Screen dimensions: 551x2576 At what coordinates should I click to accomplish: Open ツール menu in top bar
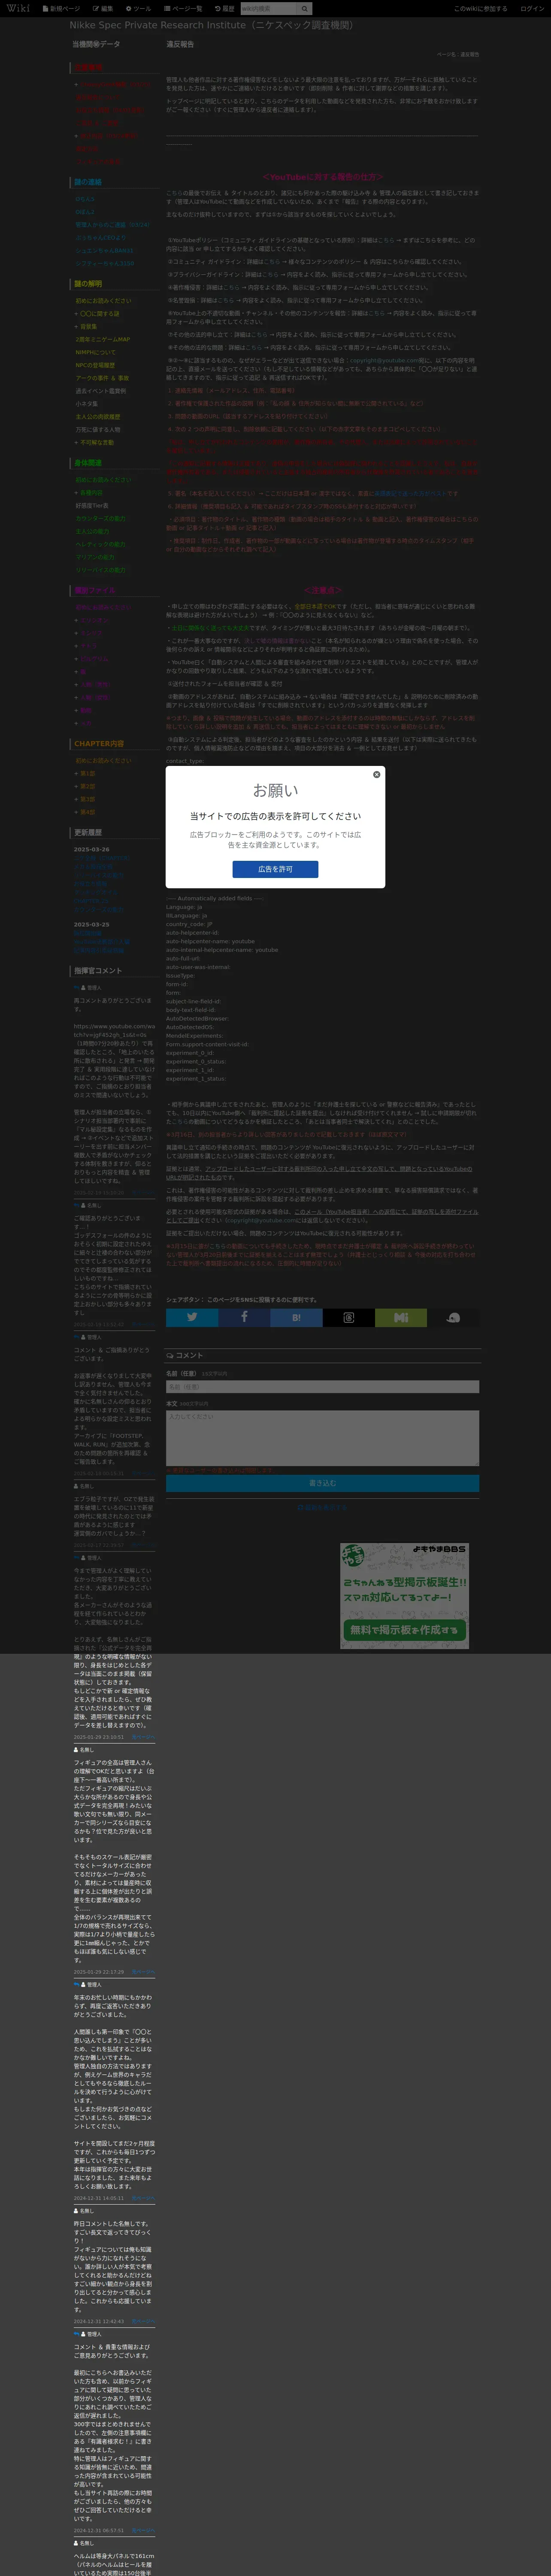138,8
